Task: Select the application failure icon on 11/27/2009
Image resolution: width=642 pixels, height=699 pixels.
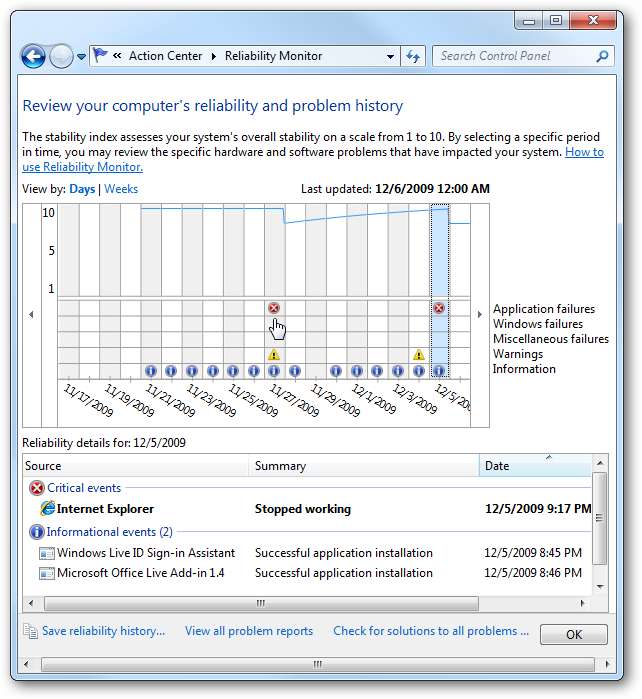Action: [274, 308]
